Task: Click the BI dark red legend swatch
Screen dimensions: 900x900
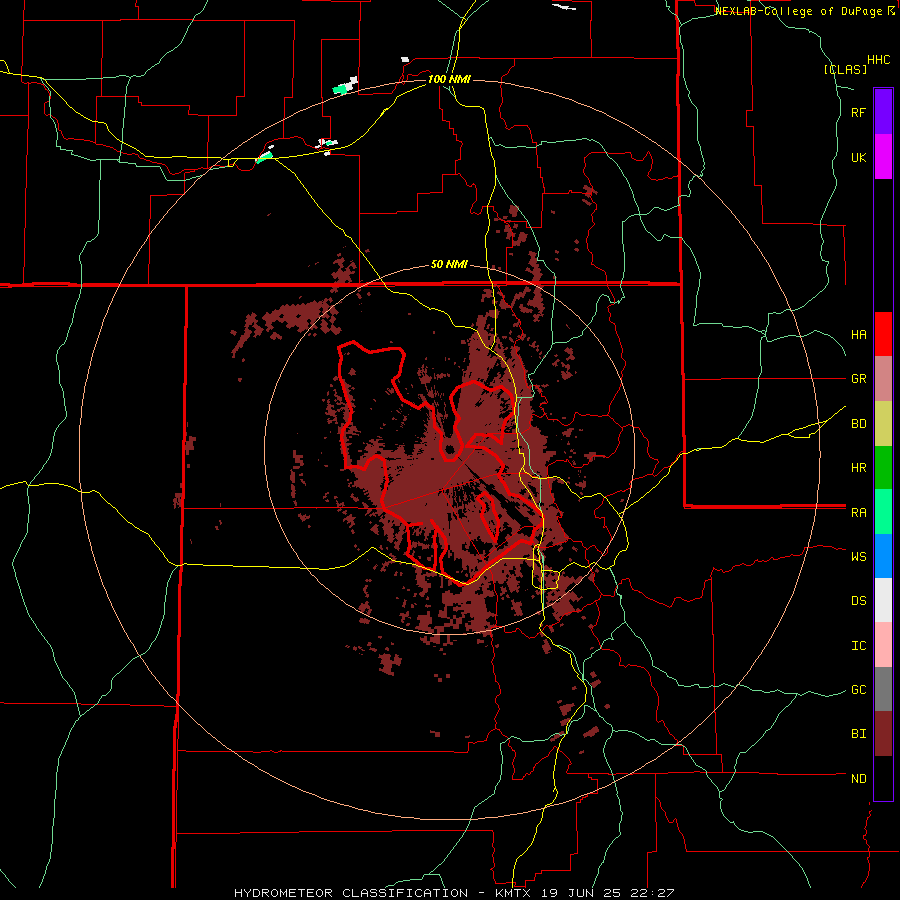Action: [x=883, y=734]
